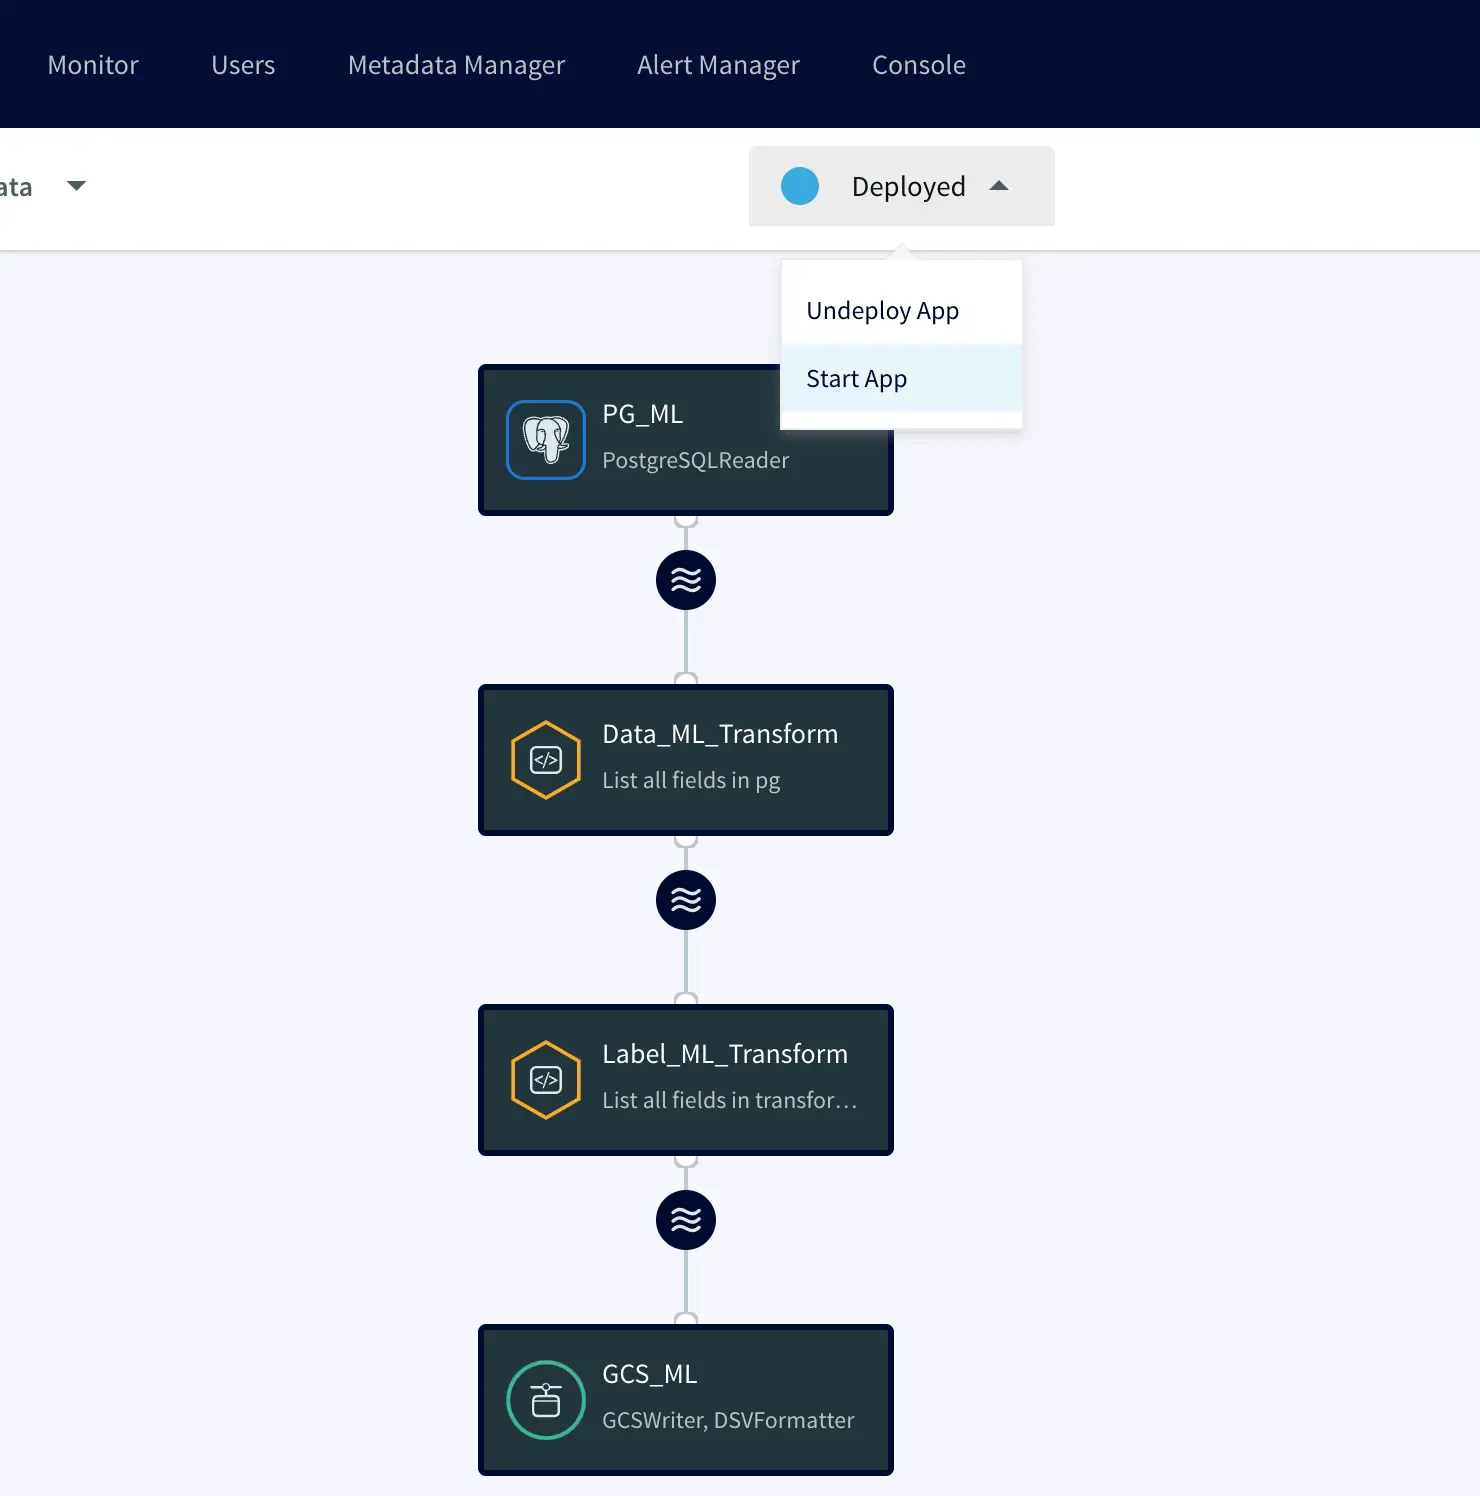Screen dimensions: 1480x1496
Task: Expand the dropdown arrow at top left
Action: coord(76,186)
